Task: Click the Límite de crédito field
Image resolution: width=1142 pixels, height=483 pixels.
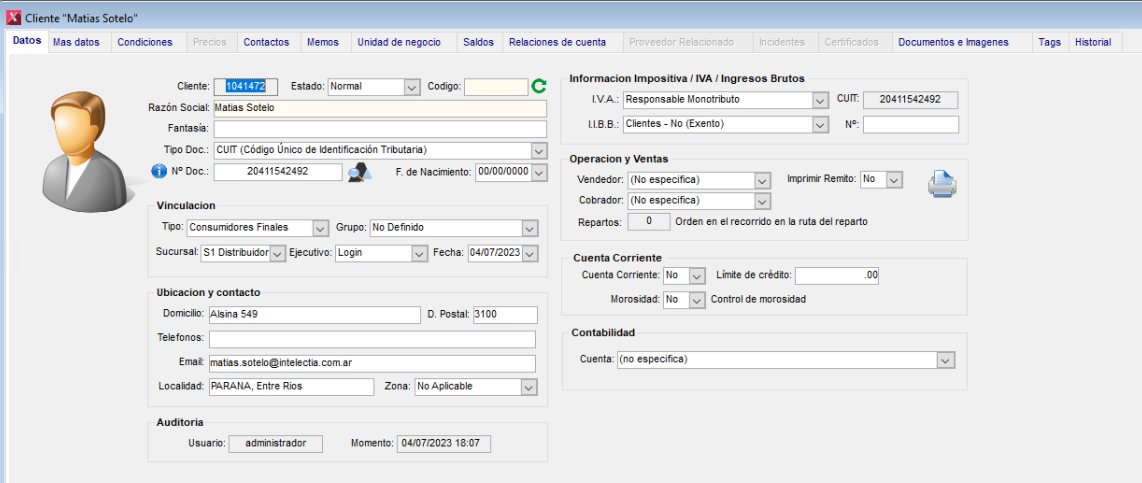Action: coord(837,275)
